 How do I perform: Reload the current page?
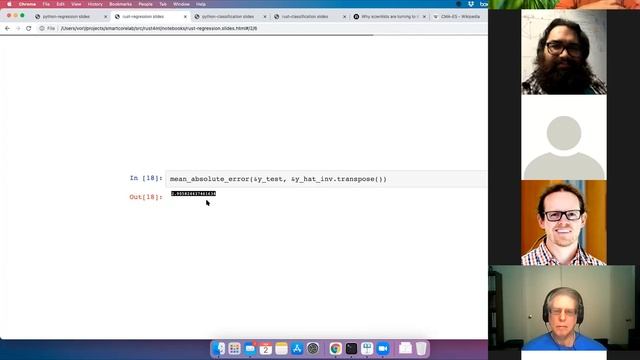(x=29, y=29)
